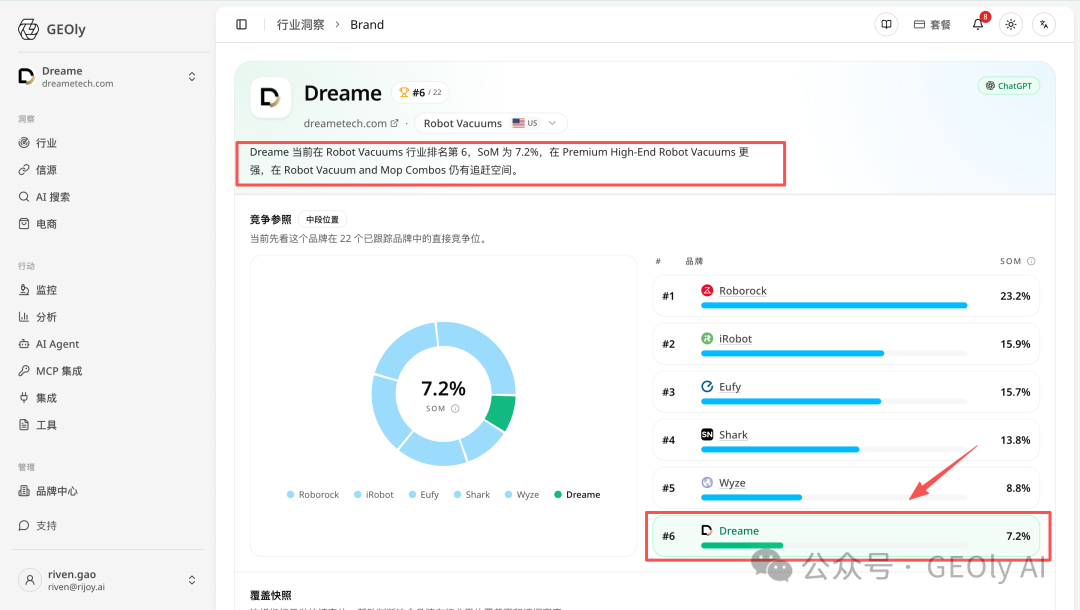
Task: Open the documentation book icon
Action: click(886, 25)
